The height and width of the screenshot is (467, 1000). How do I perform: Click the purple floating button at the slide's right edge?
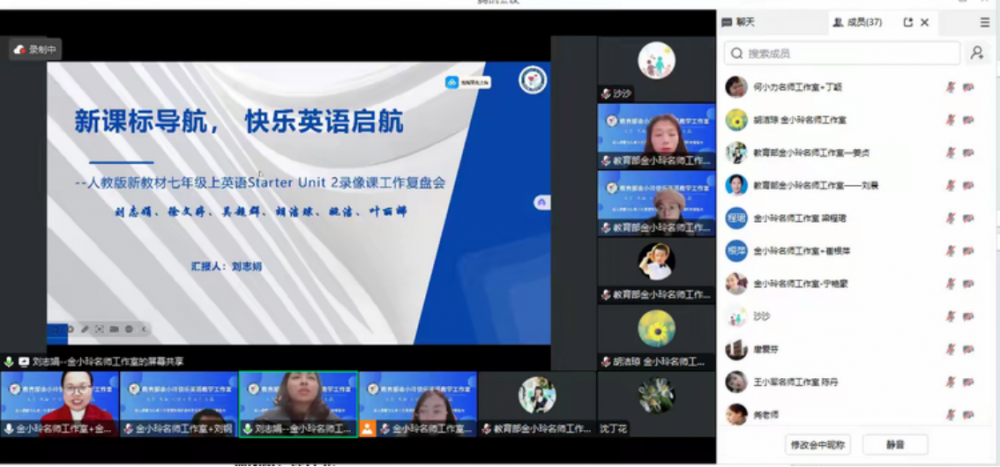click(x=541, y=202)
